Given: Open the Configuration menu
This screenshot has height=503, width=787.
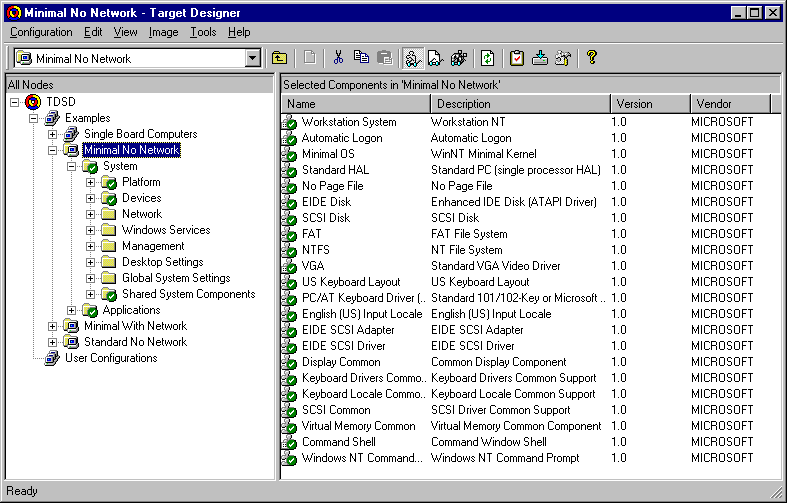Looking at the screenshot, I should [41, 32].
